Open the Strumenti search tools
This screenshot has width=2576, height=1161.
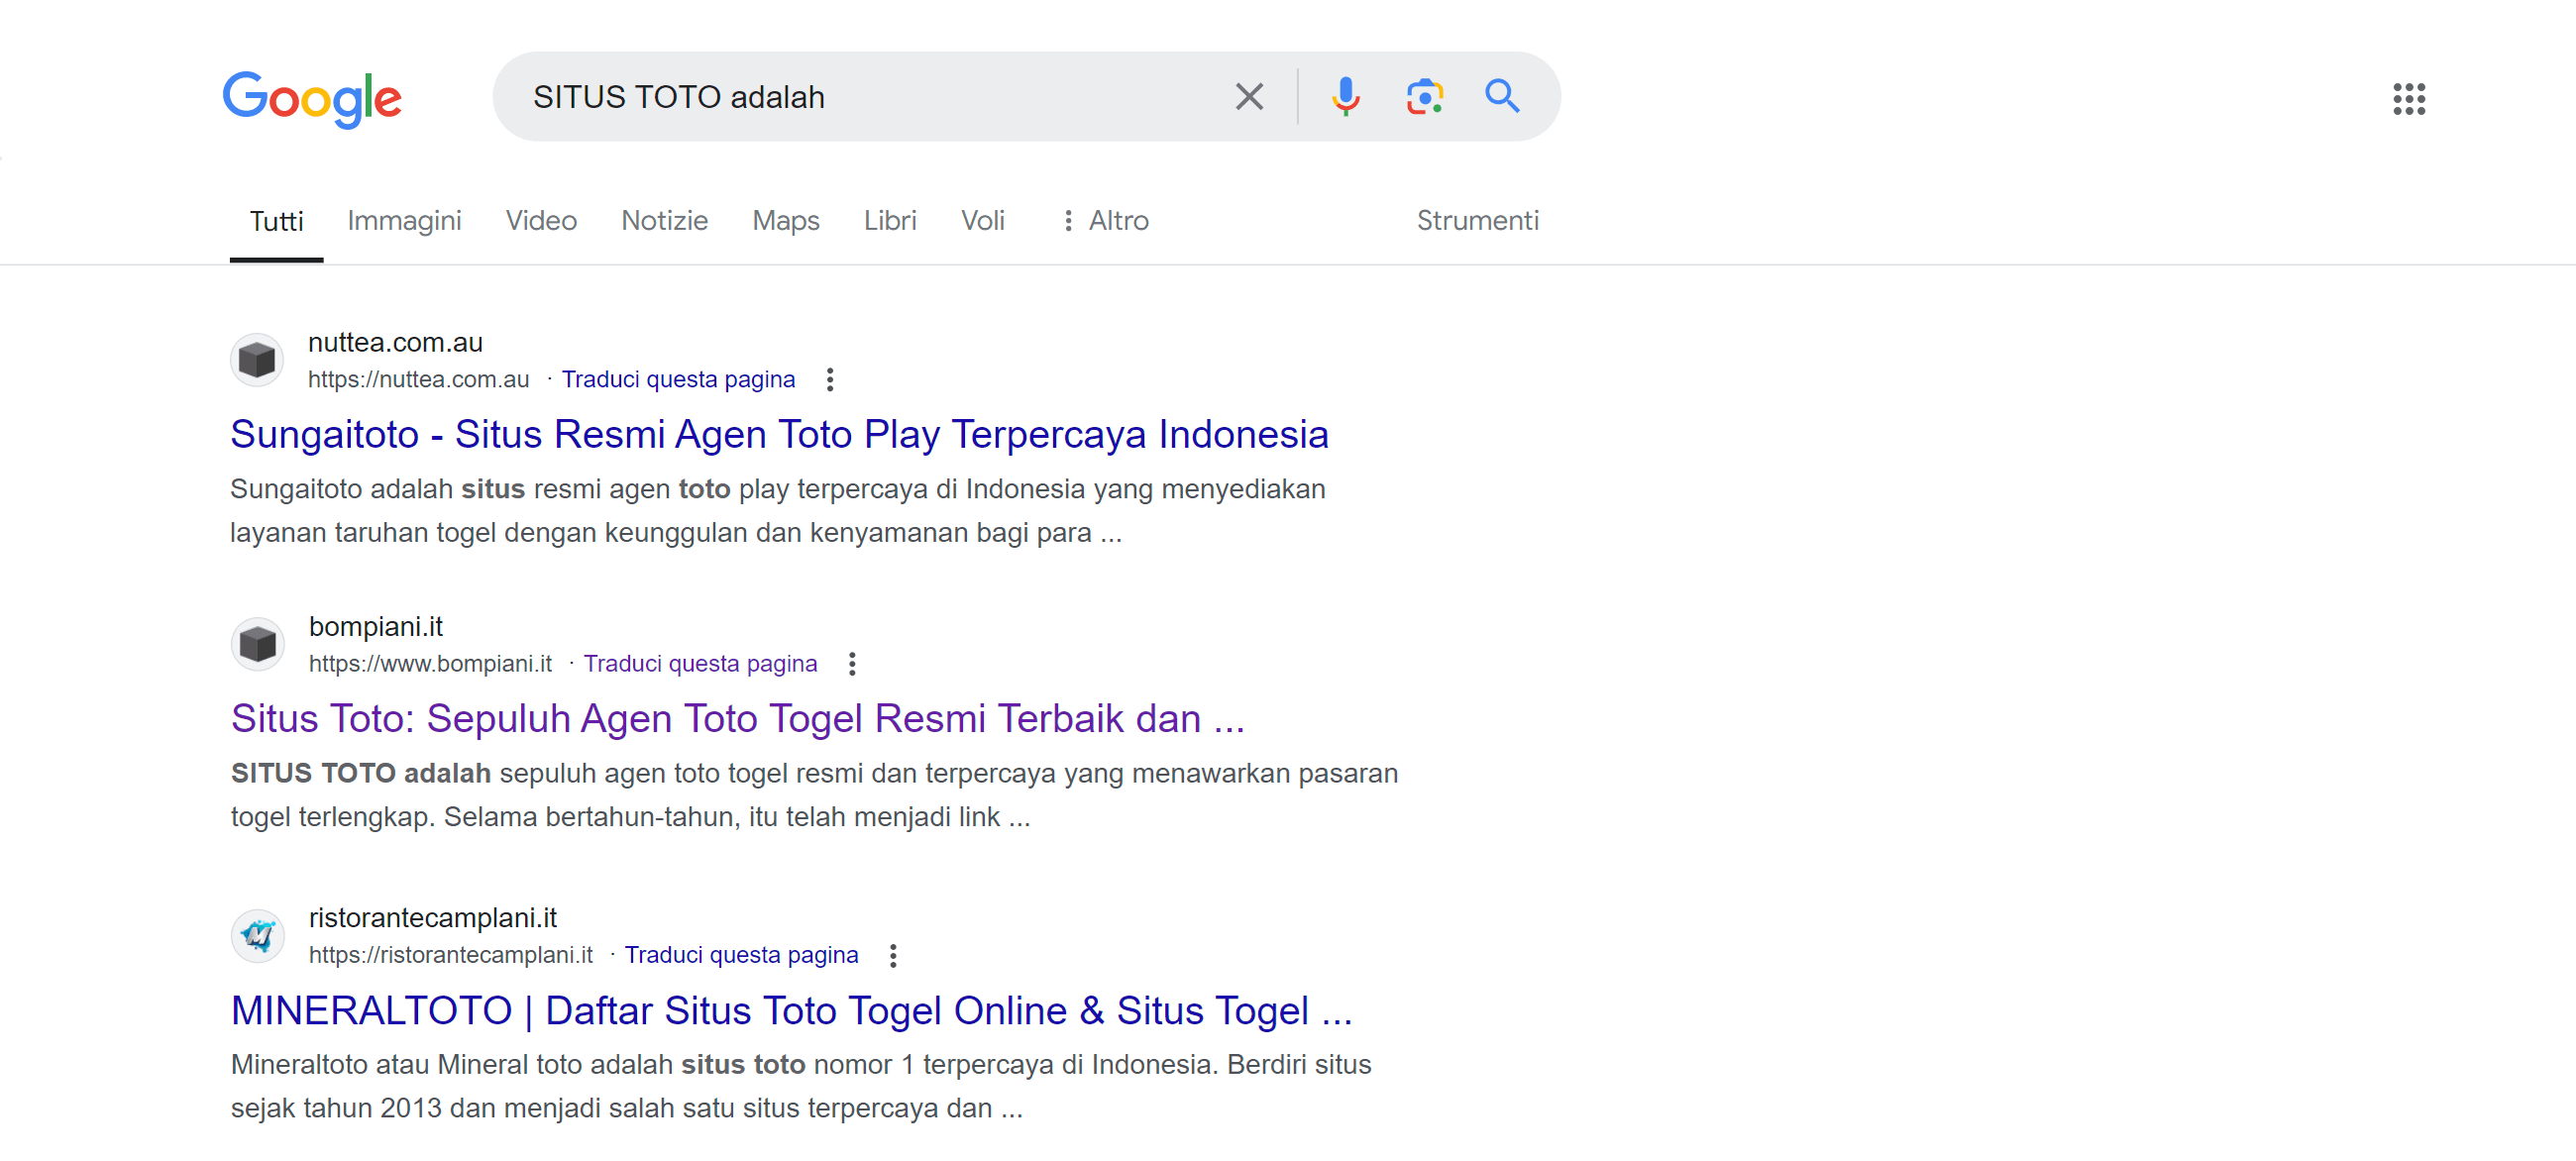tap(1476, 221)
